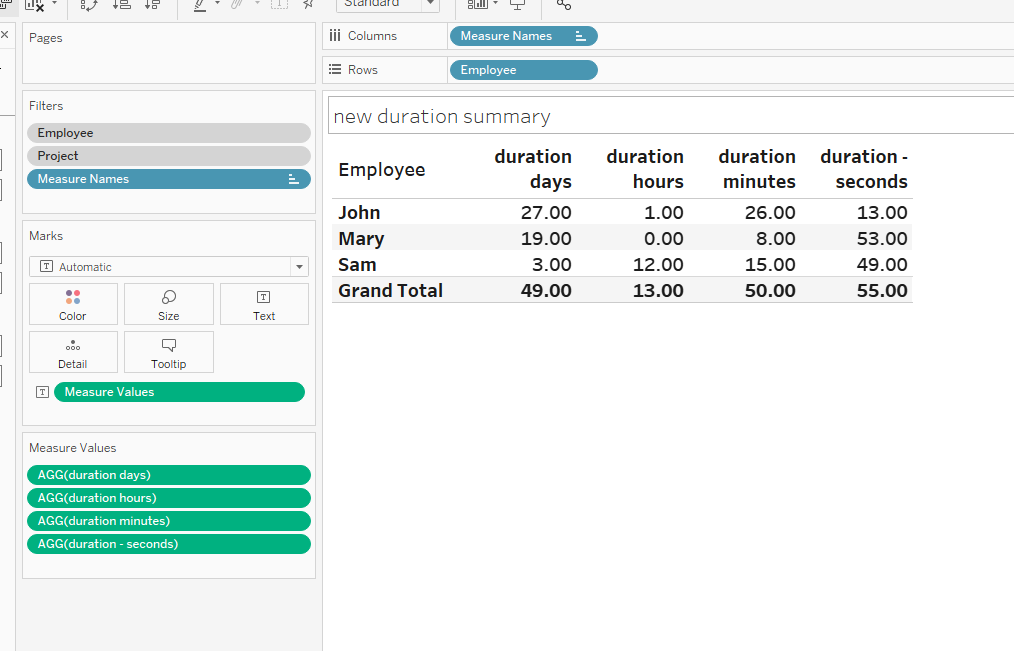Click the Clear Sheet toolbar icon

[x=34, y=5]
